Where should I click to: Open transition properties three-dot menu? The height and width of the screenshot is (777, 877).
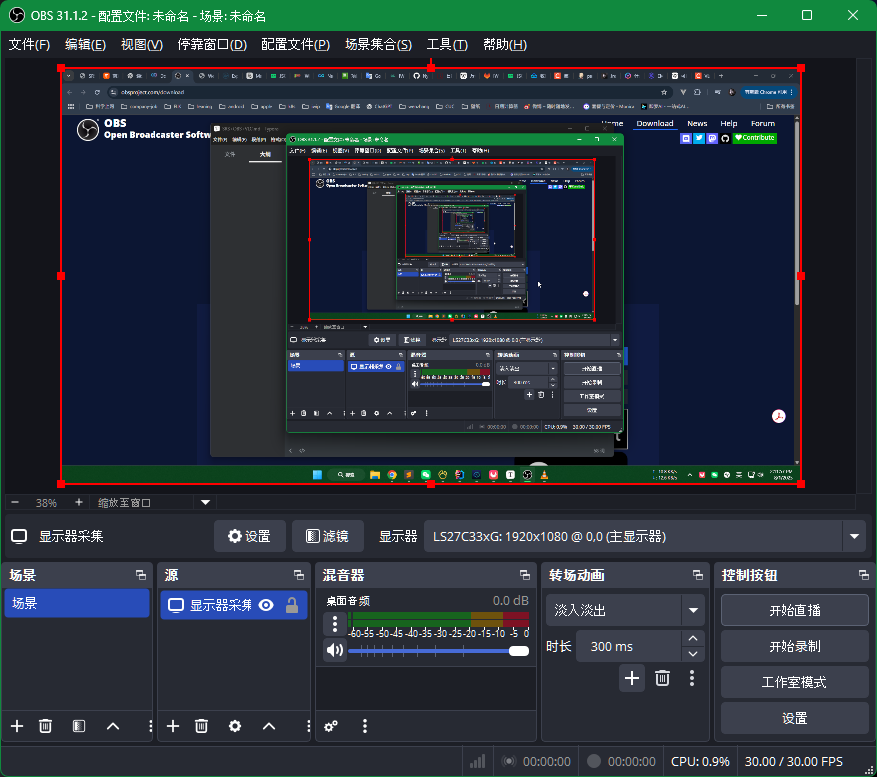[692, 678]
